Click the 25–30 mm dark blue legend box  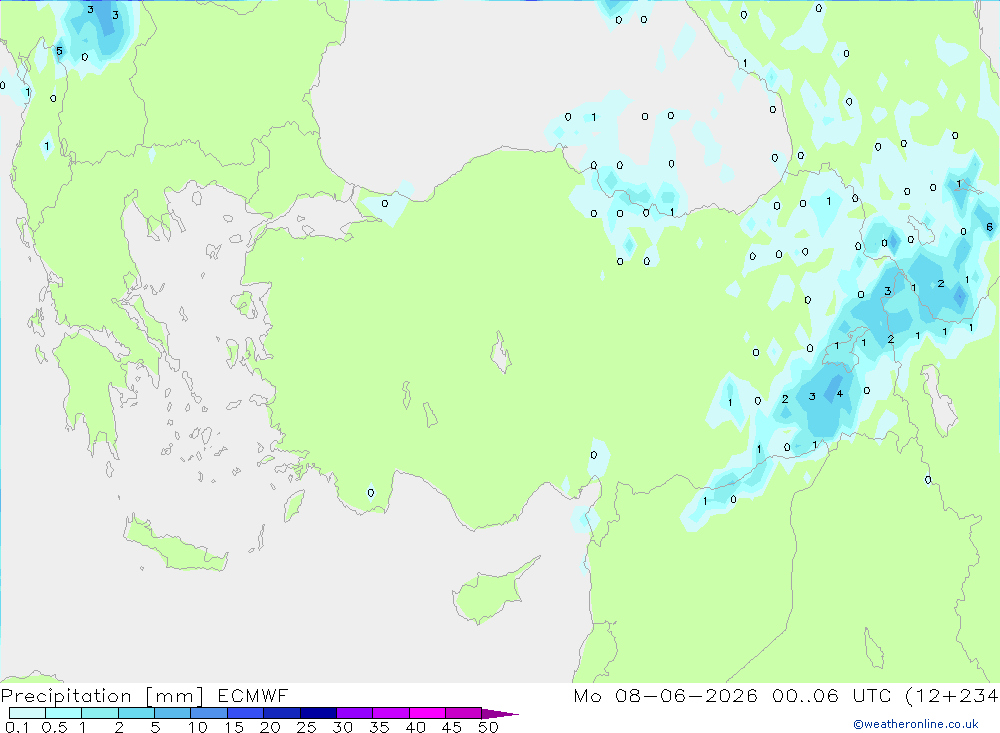tap(318, 713)
